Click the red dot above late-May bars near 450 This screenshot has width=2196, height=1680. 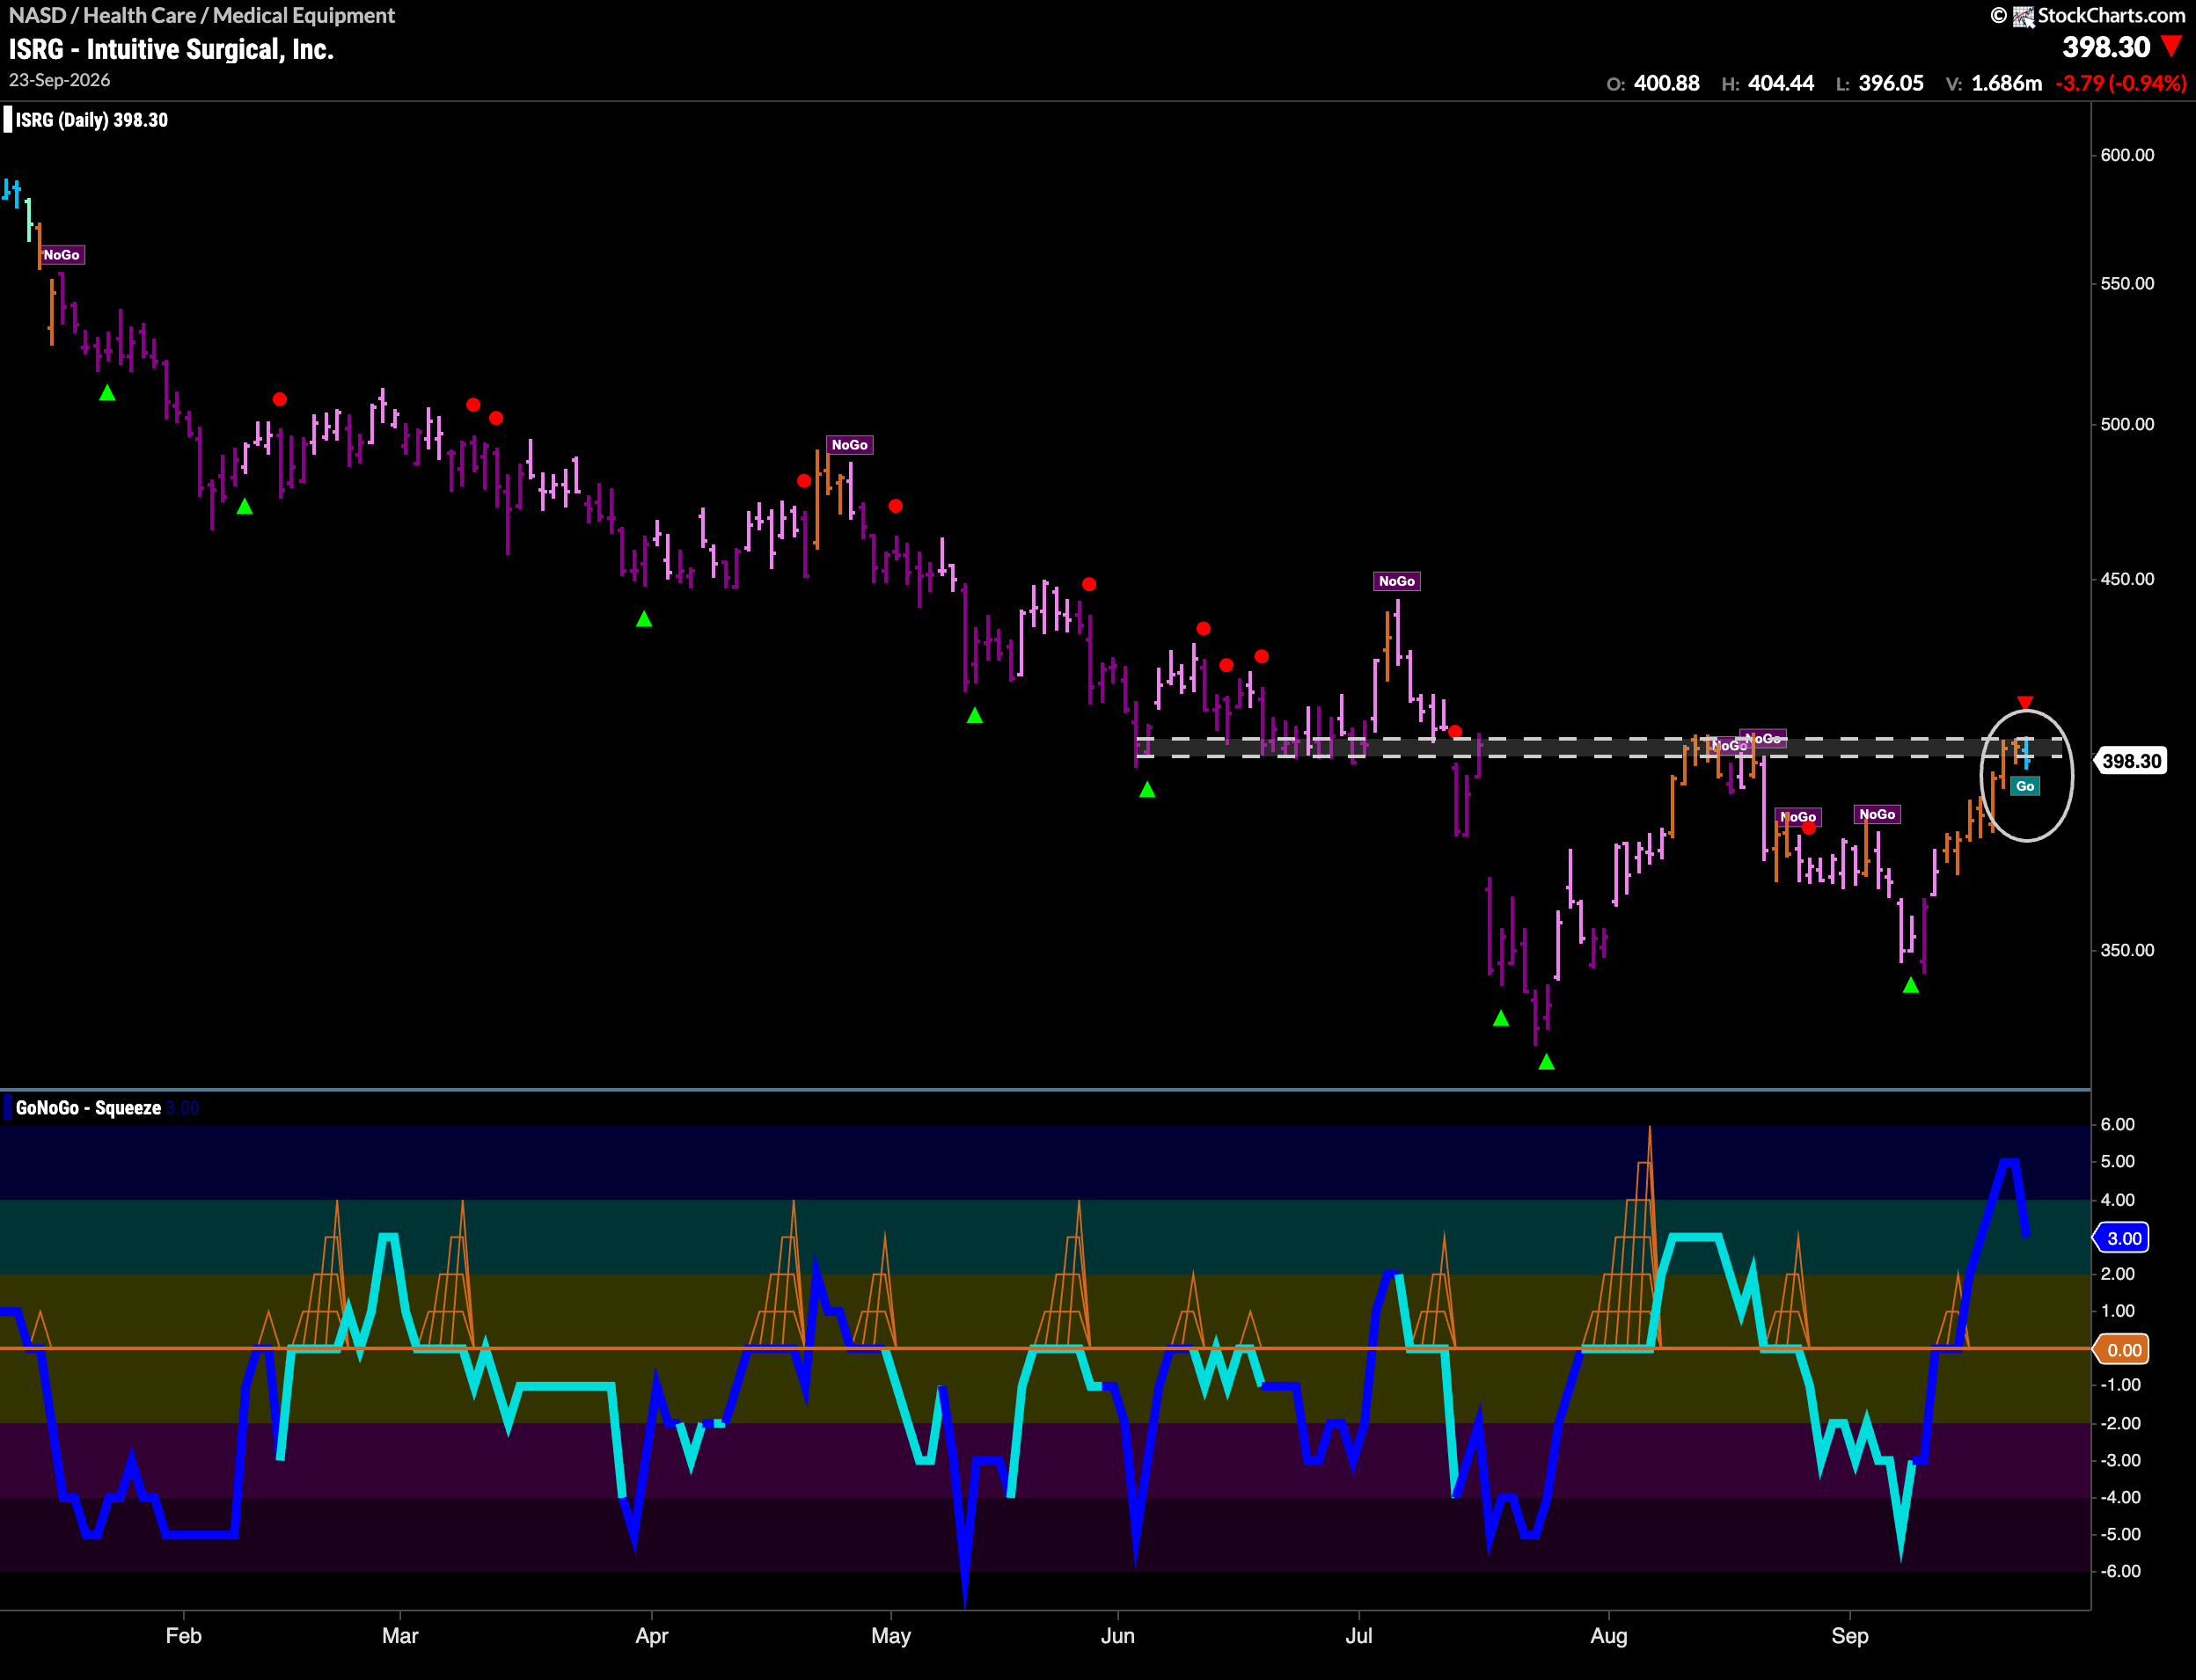1089,584
